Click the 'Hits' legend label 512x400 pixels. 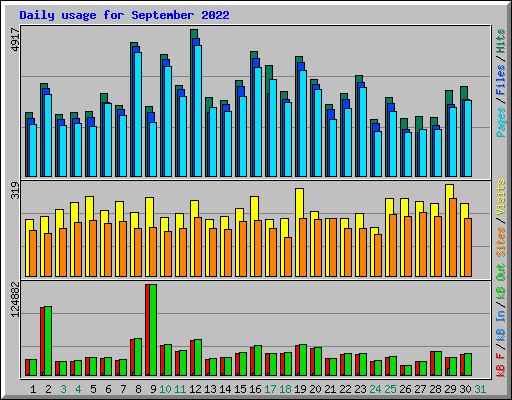pyautogui.click(x=501, y=41)
